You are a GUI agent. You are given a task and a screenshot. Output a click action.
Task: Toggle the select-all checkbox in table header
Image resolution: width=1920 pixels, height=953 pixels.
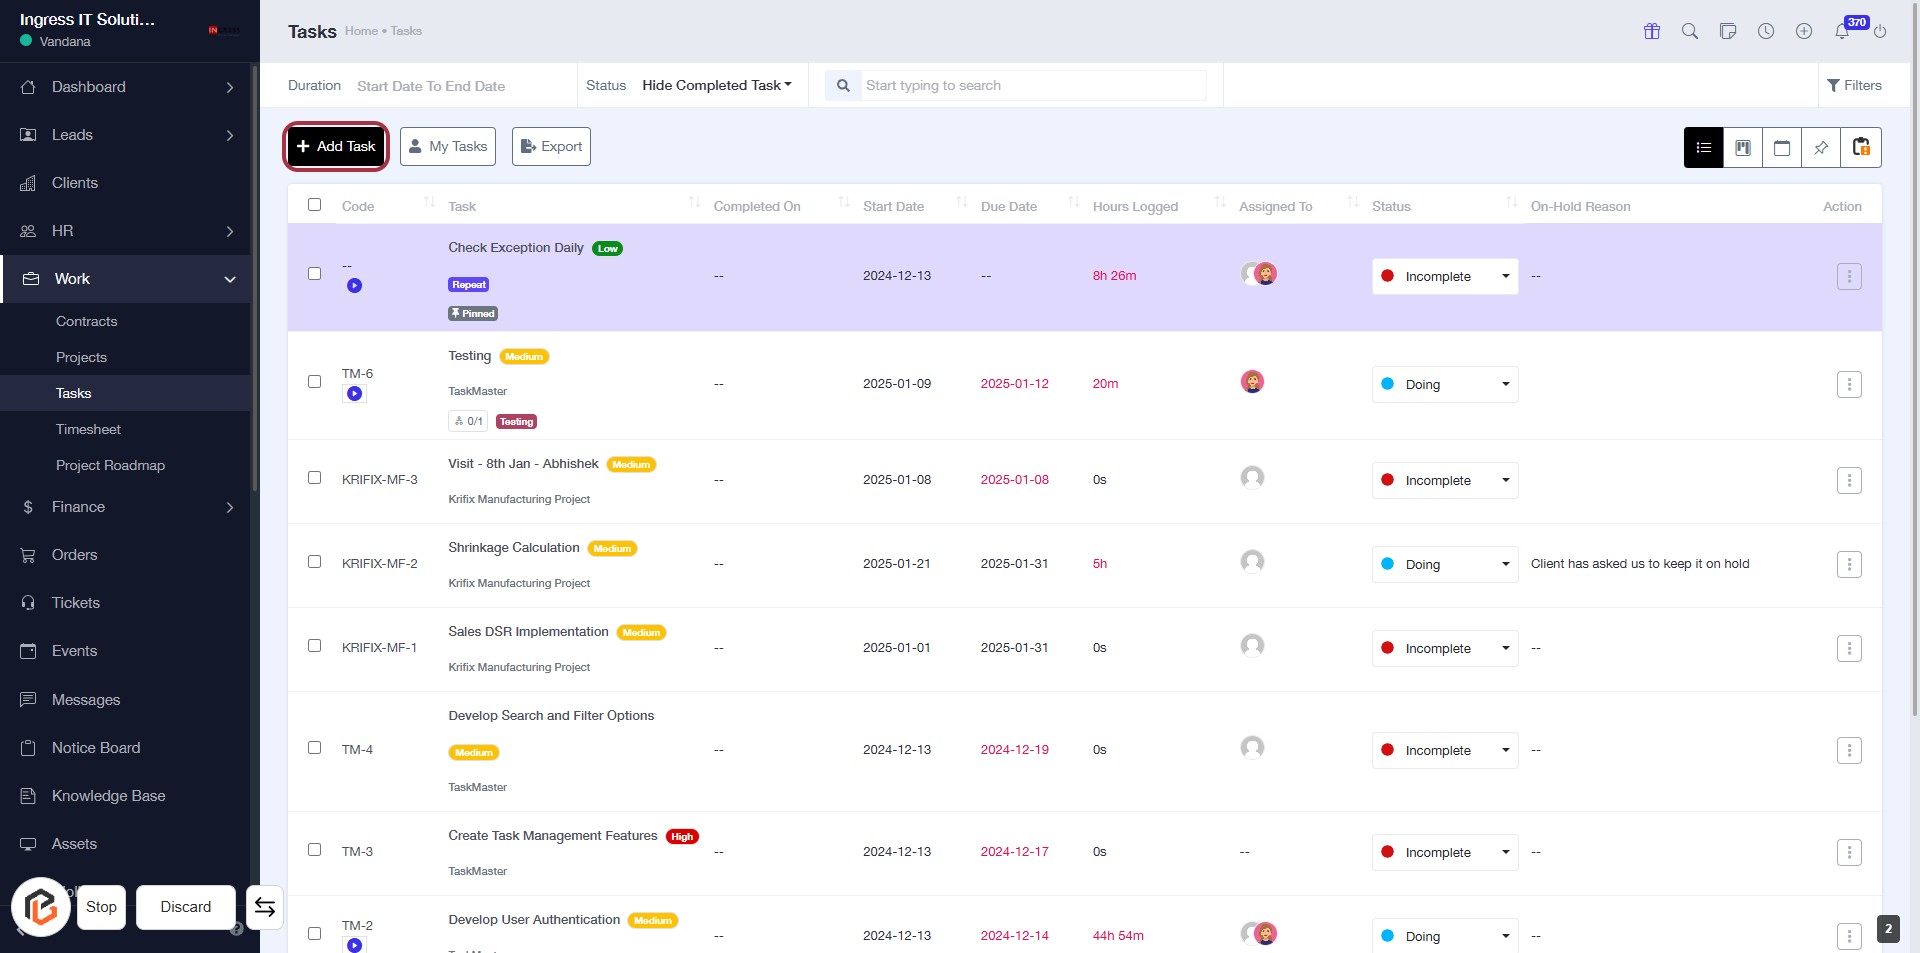315,205
